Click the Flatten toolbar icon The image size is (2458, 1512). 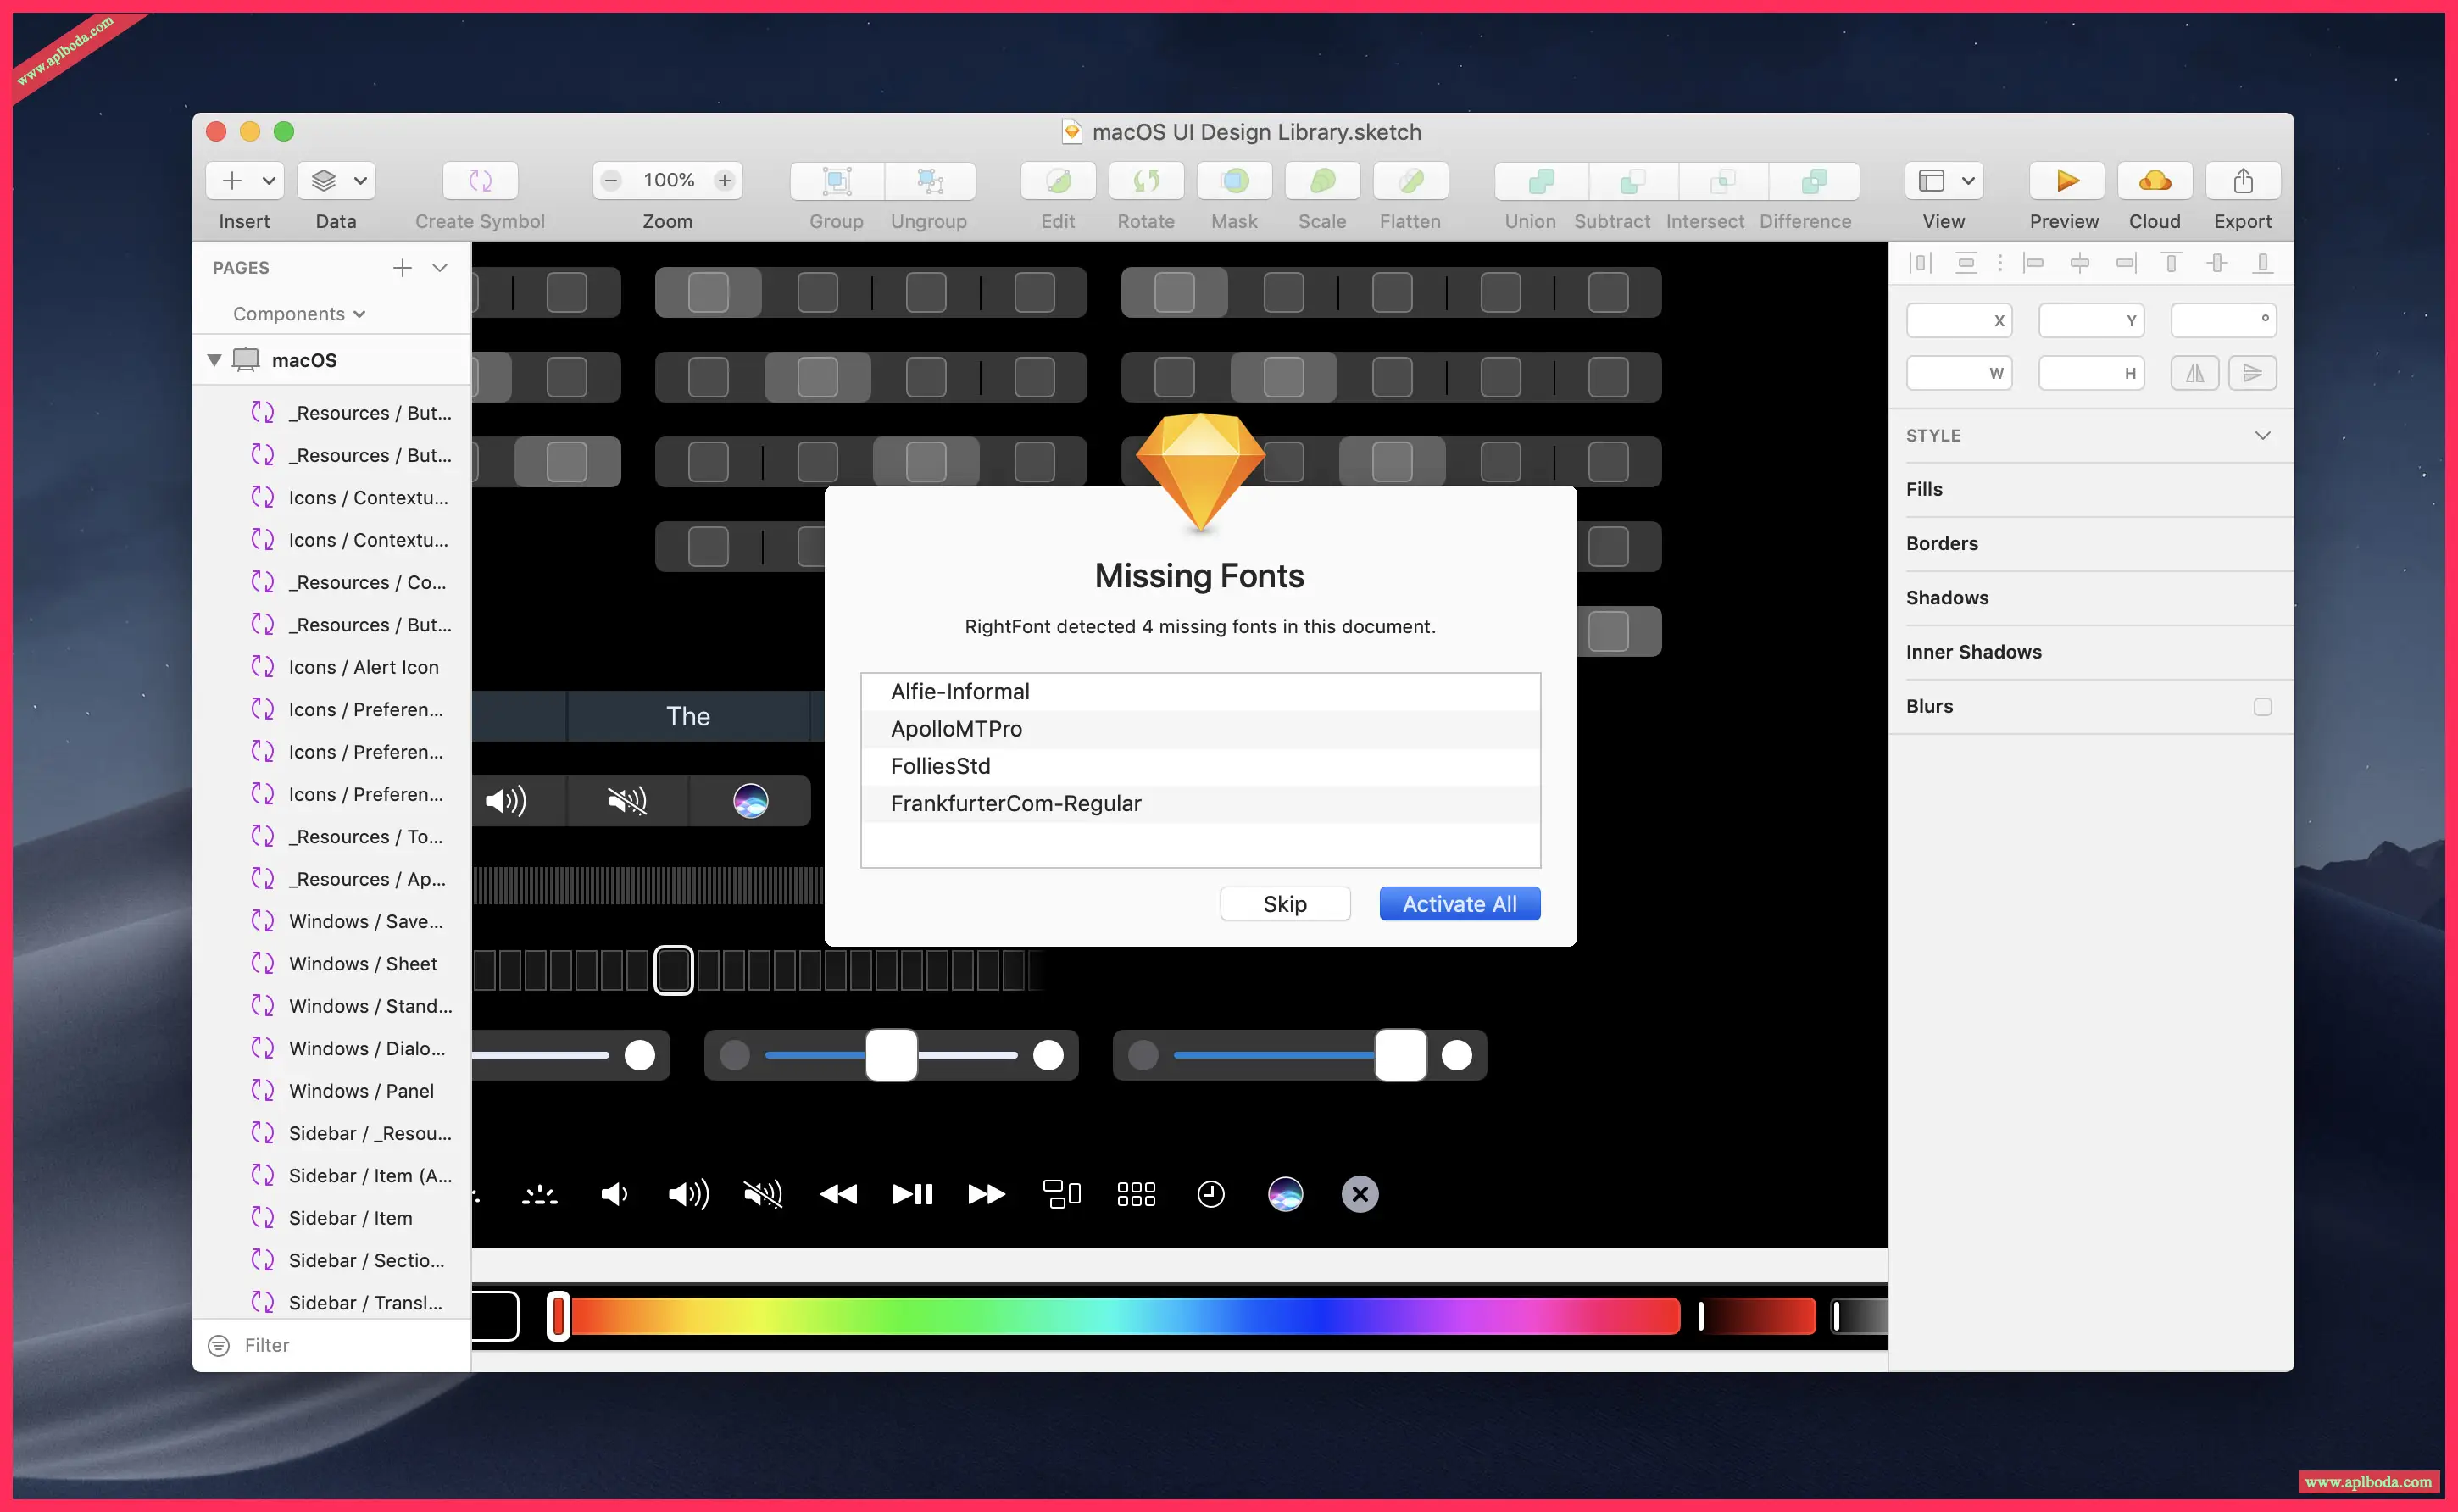pos(1410,181)
